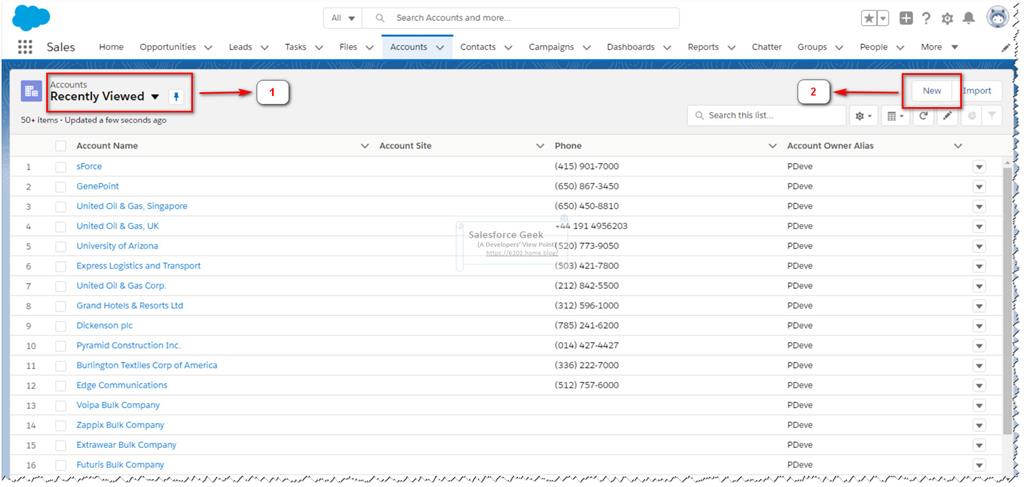Click phone number (415) 901-7000
Image resolution: width=1024 pixels, height=487 pixels.
click(x=586, y=167)
